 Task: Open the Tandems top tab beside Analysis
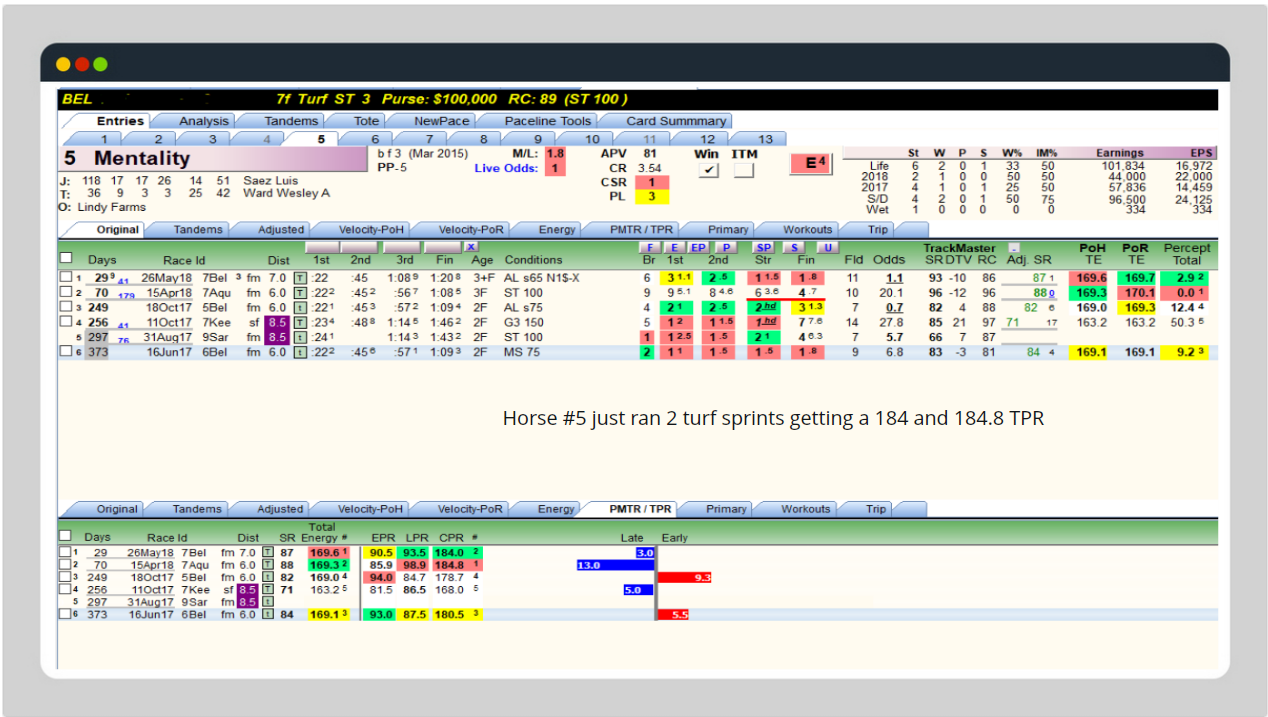(x=291, y=121)
